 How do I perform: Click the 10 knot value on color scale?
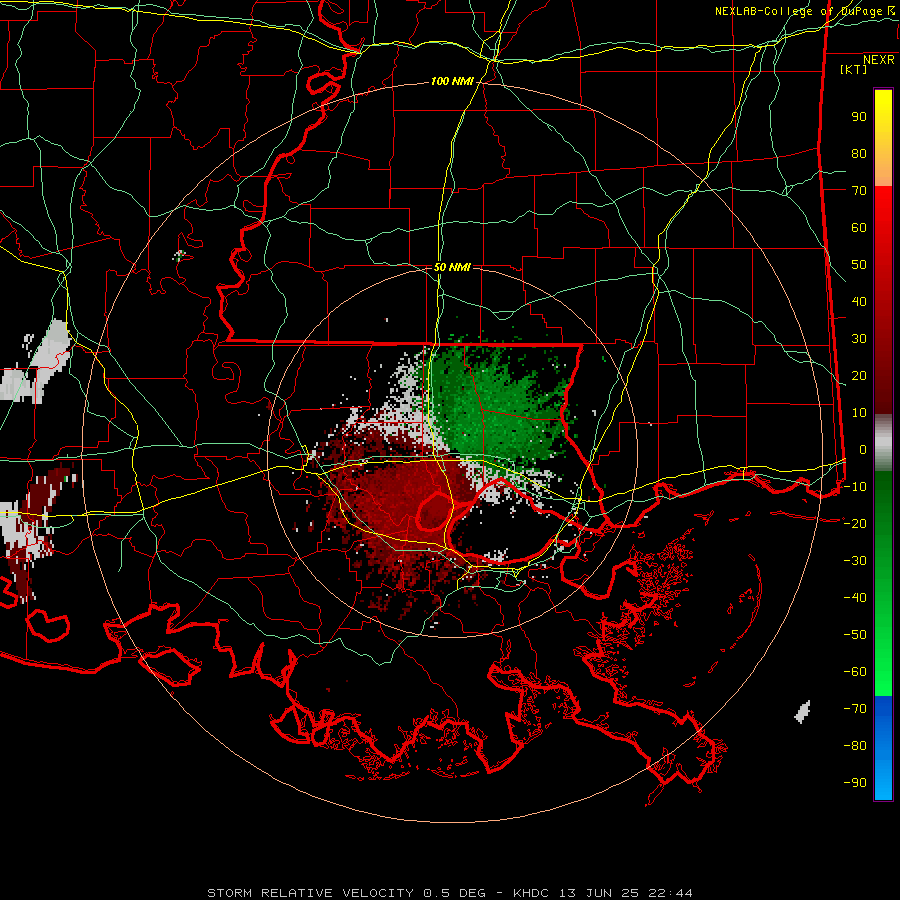859,413
